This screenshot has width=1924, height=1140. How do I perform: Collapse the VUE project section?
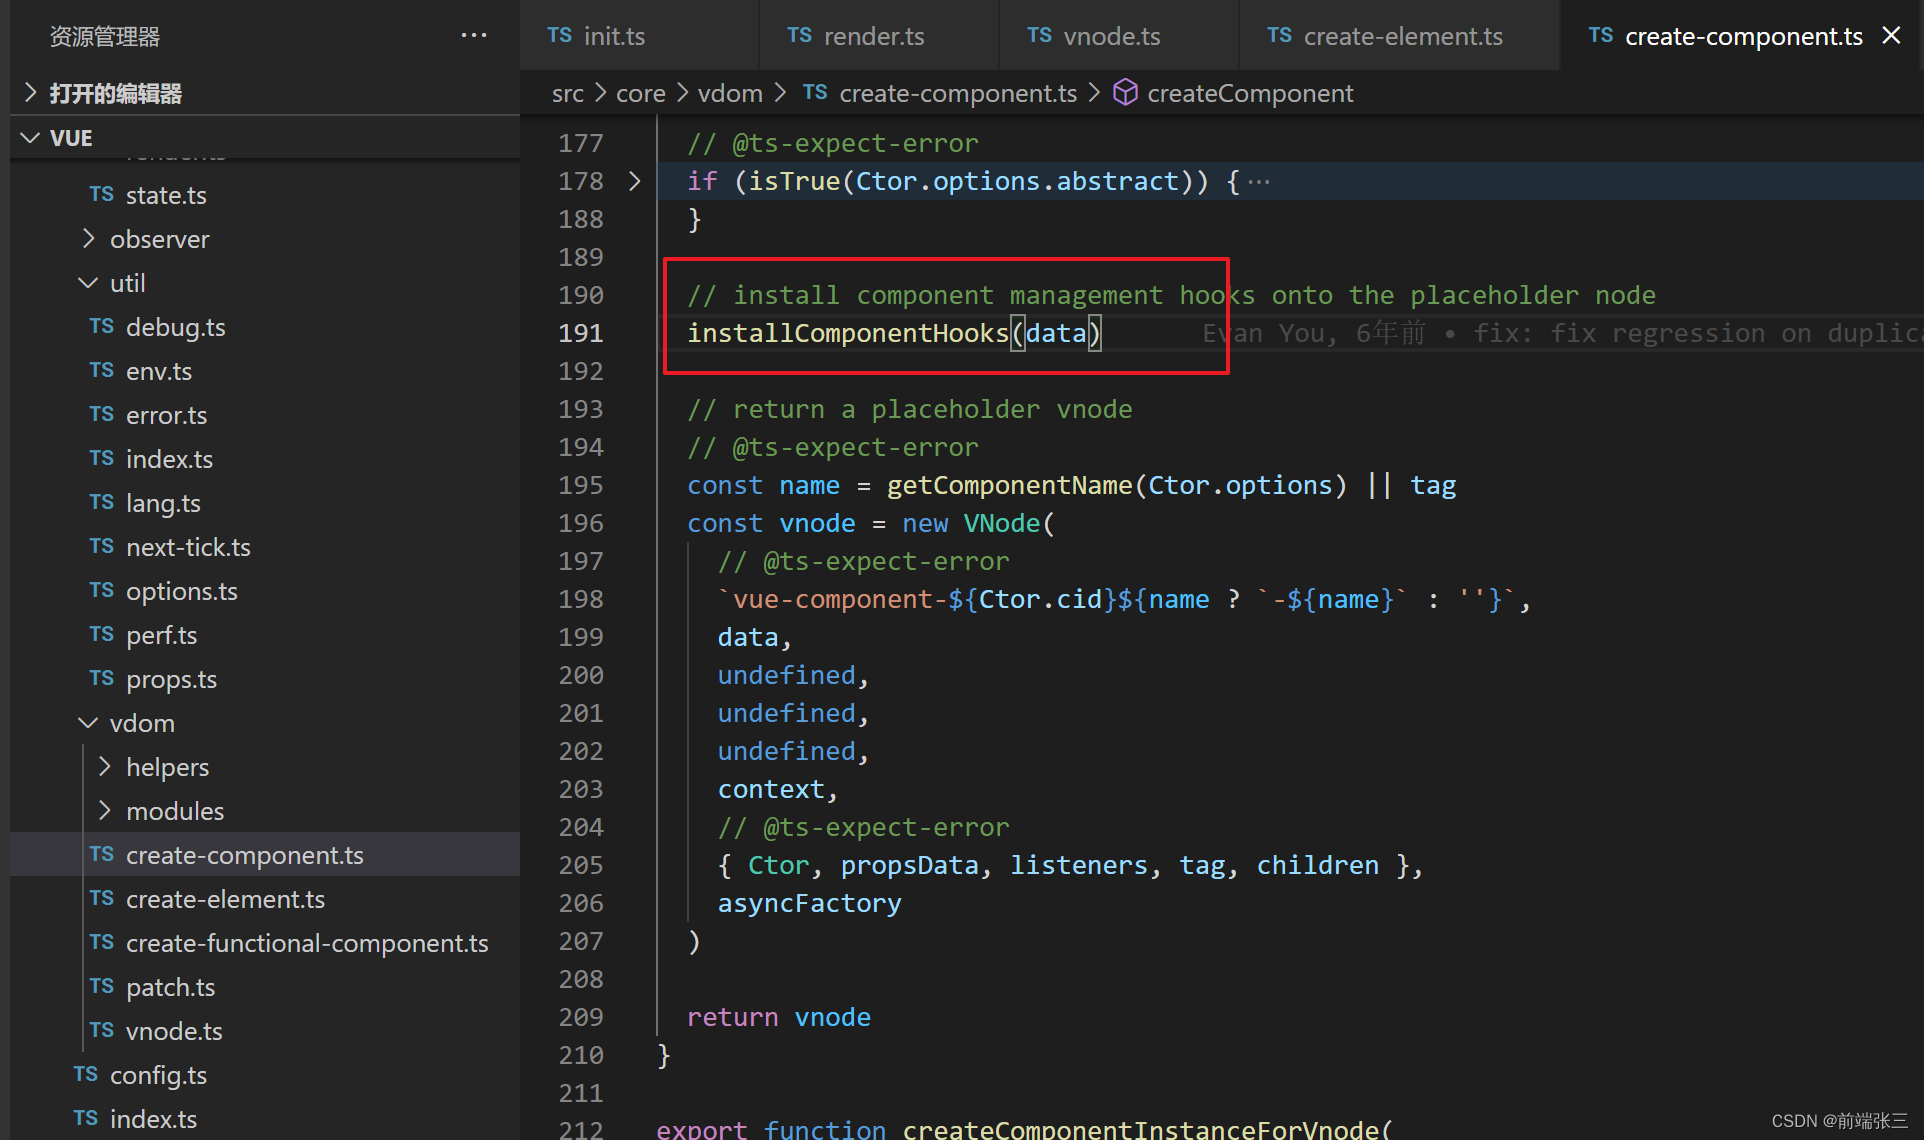point(264,138)
